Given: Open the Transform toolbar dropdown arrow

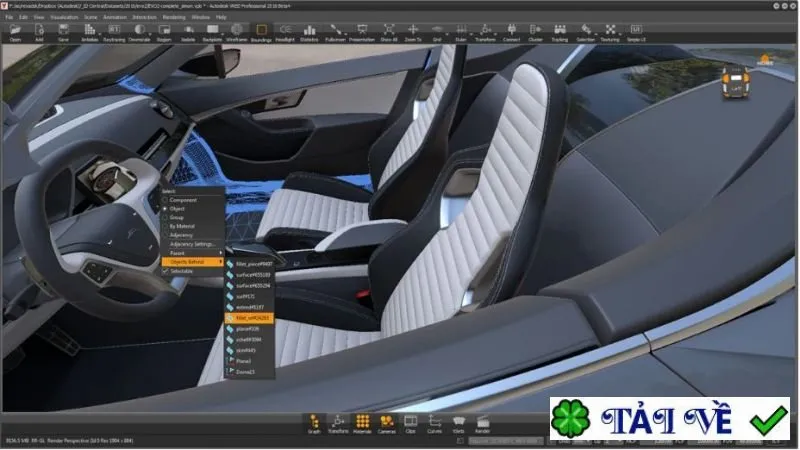Looking at the screenshot, I should click(496, 34).
